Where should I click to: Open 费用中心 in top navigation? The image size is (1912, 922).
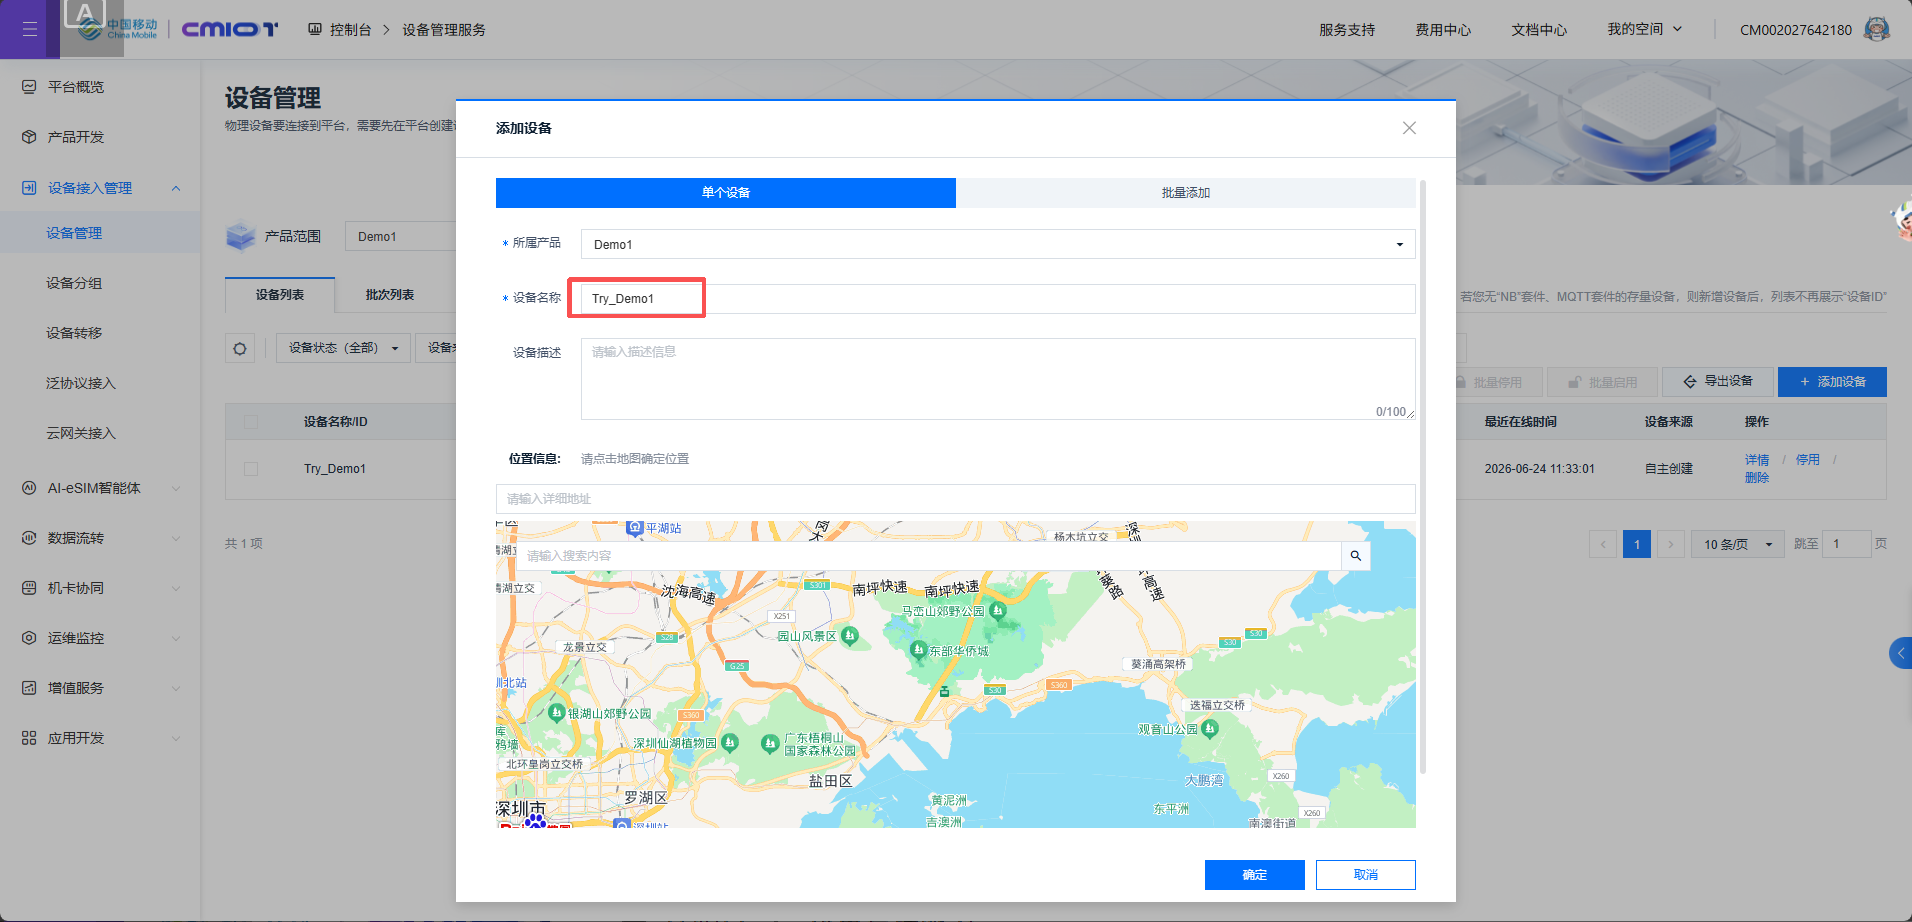(1443, 30)
